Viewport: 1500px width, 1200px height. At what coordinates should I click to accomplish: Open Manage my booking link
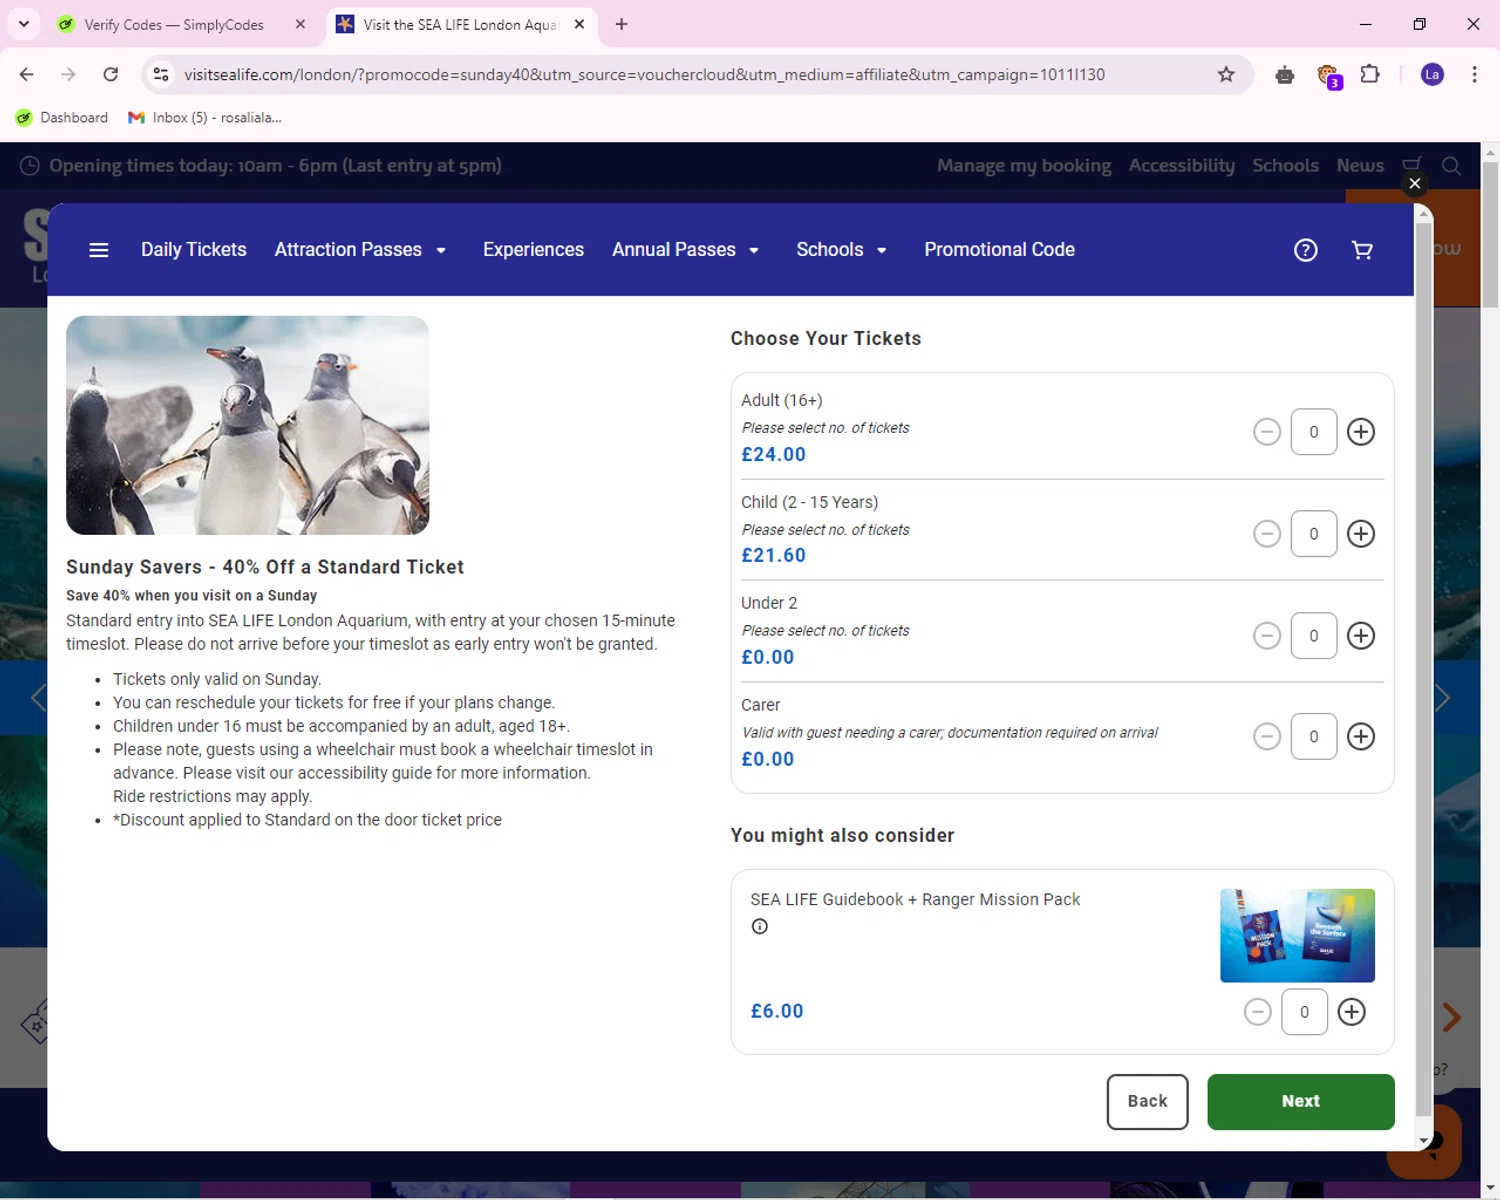pyautogui.click(x=1024, y=166)
